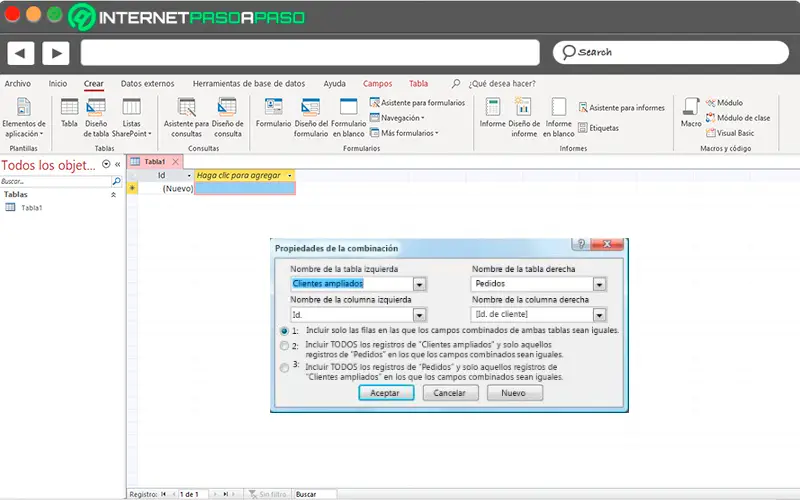Select join option 2 radio button
800x500 pixels.
[284, 345]
